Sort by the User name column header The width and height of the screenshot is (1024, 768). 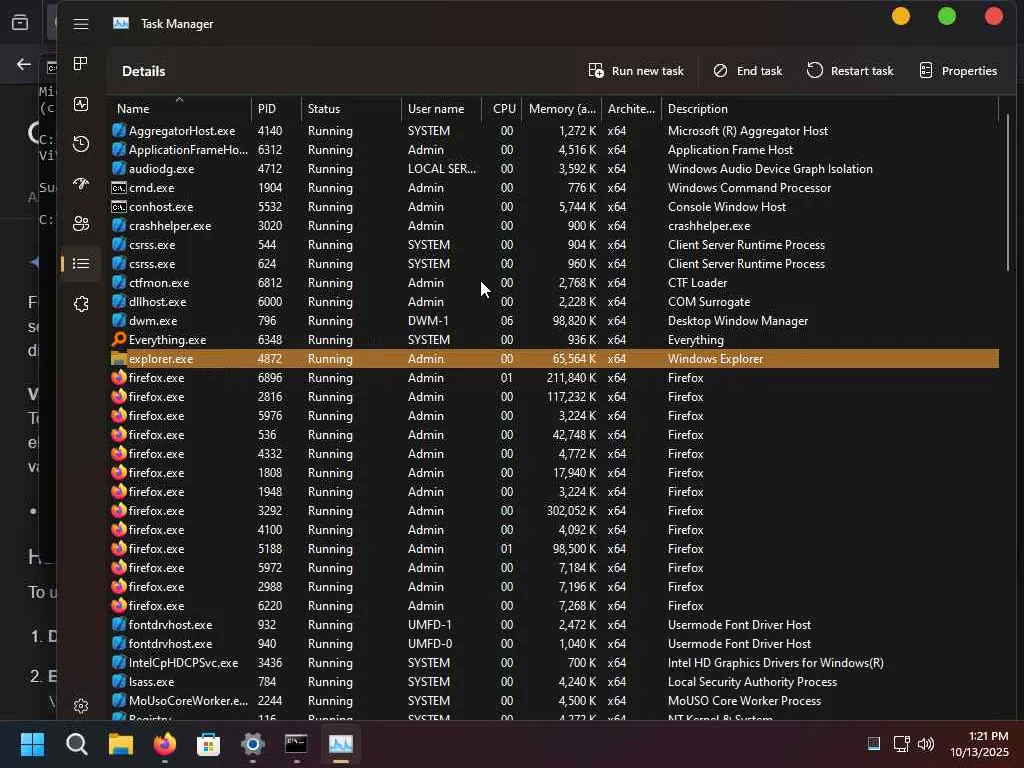[441, 109]
